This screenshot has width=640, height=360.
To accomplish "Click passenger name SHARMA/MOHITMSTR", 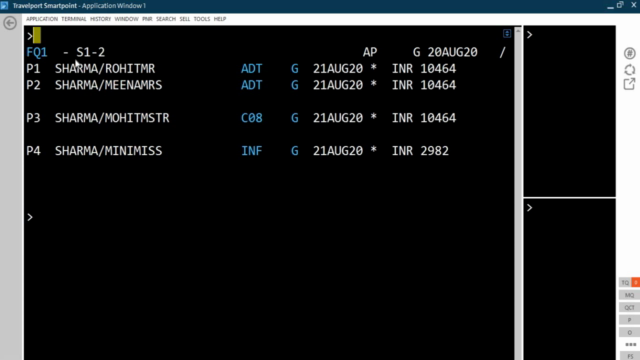I will click(112, 118).
